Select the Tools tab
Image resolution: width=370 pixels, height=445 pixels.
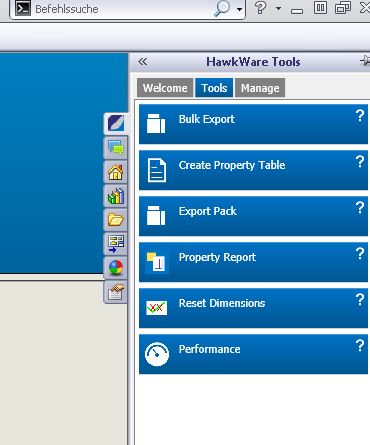(x=214, y=88)
